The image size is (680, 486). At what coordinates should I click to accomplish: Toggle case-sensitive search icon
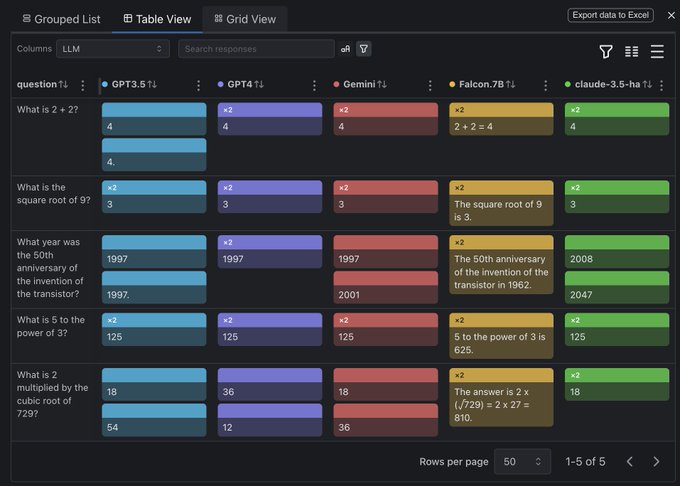pos(345,49)
